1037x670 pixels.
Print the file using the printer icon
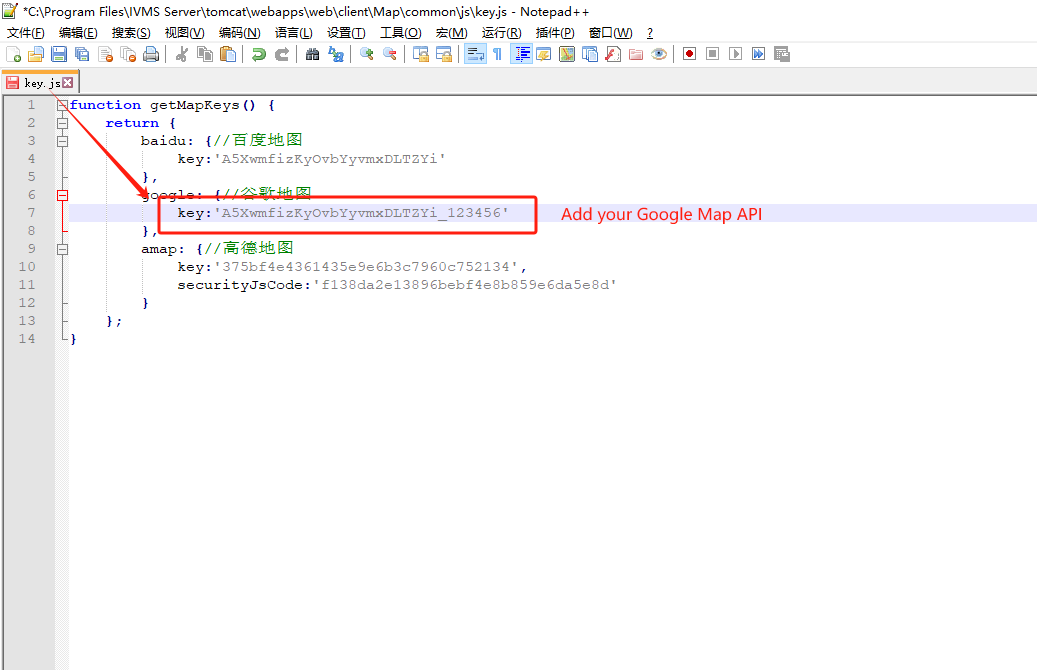(151, 54)
